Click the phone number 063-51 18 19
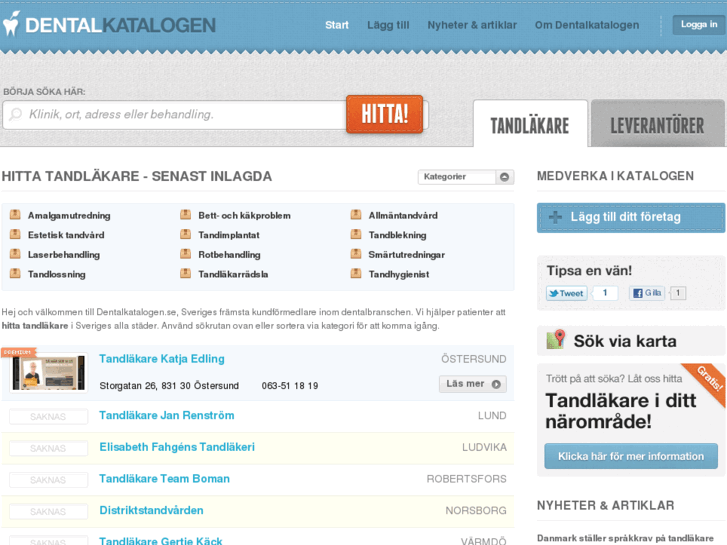This screenshot has height=545, width=727. [x=290, y=385]
